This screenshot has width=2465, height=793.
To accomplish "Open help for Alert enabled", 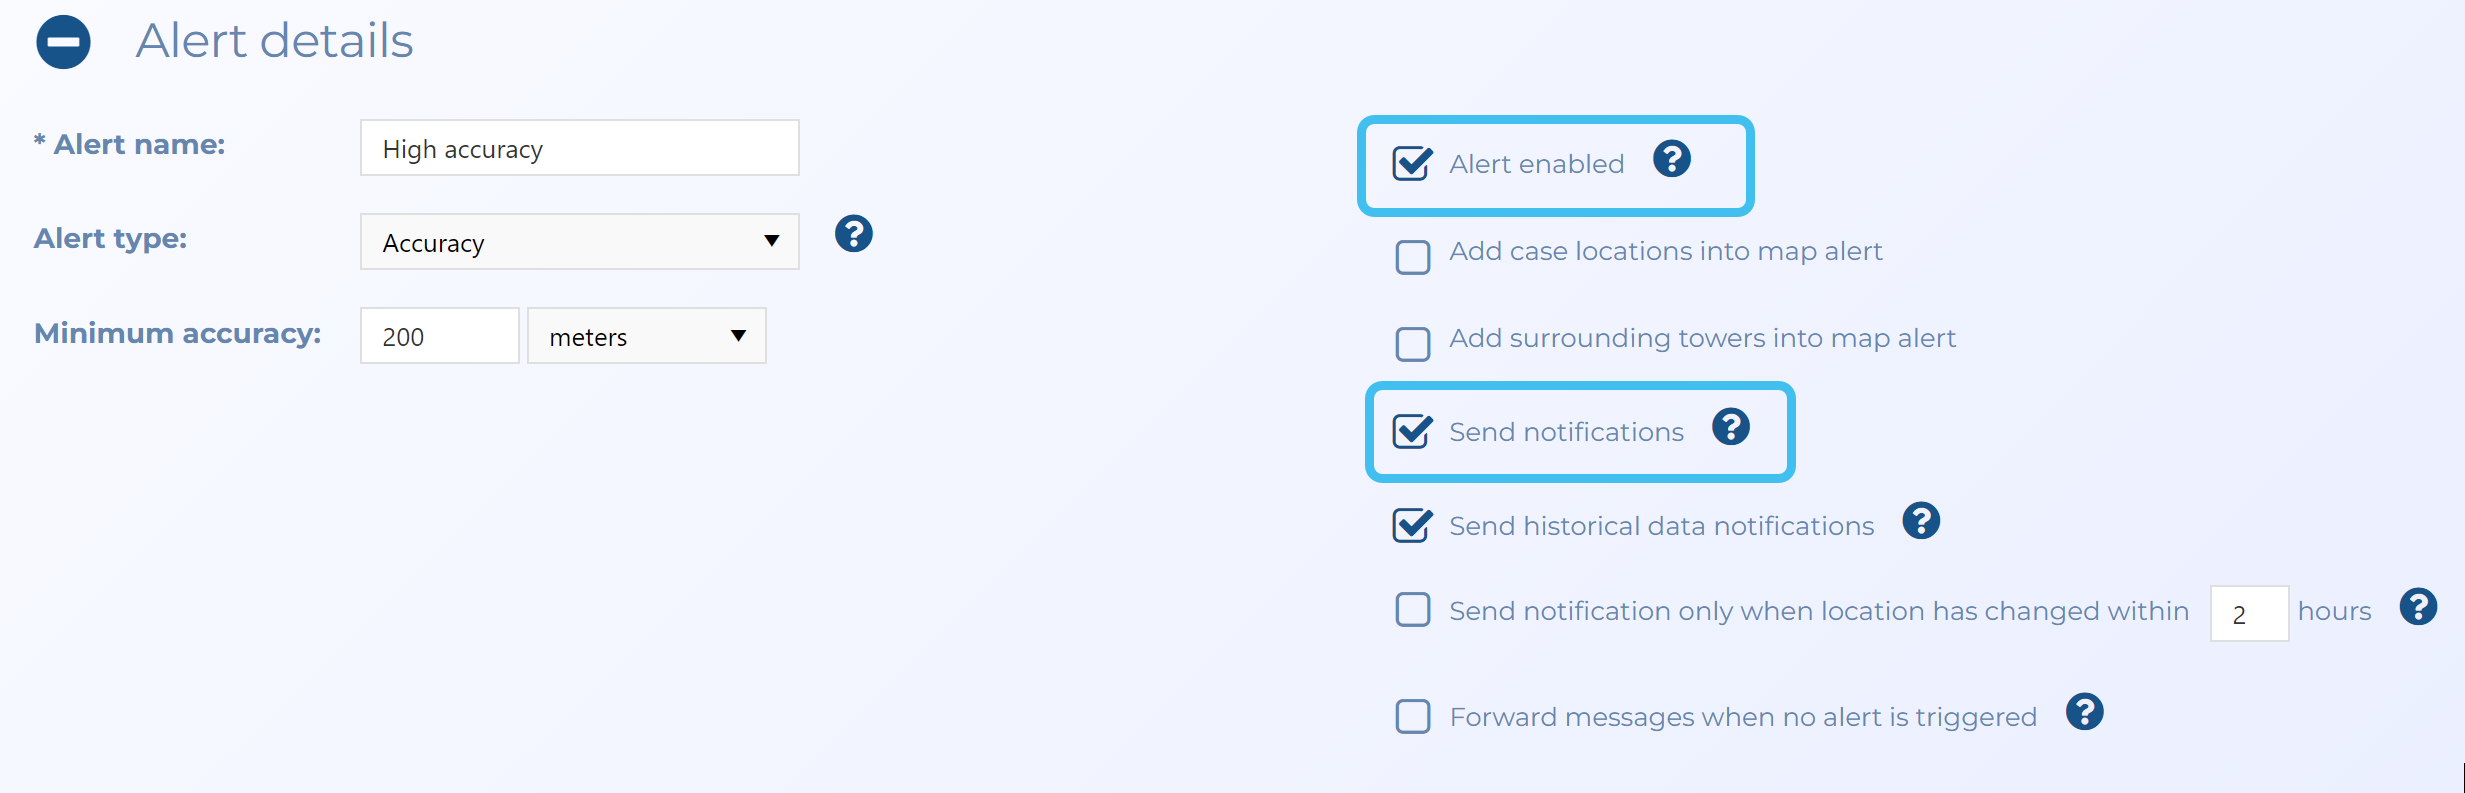I will tap(1671, 159).
